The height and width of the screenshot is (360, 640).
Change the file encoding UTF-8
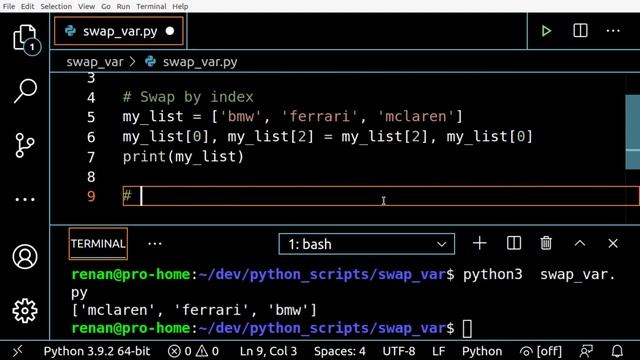[x=399, y=351]
